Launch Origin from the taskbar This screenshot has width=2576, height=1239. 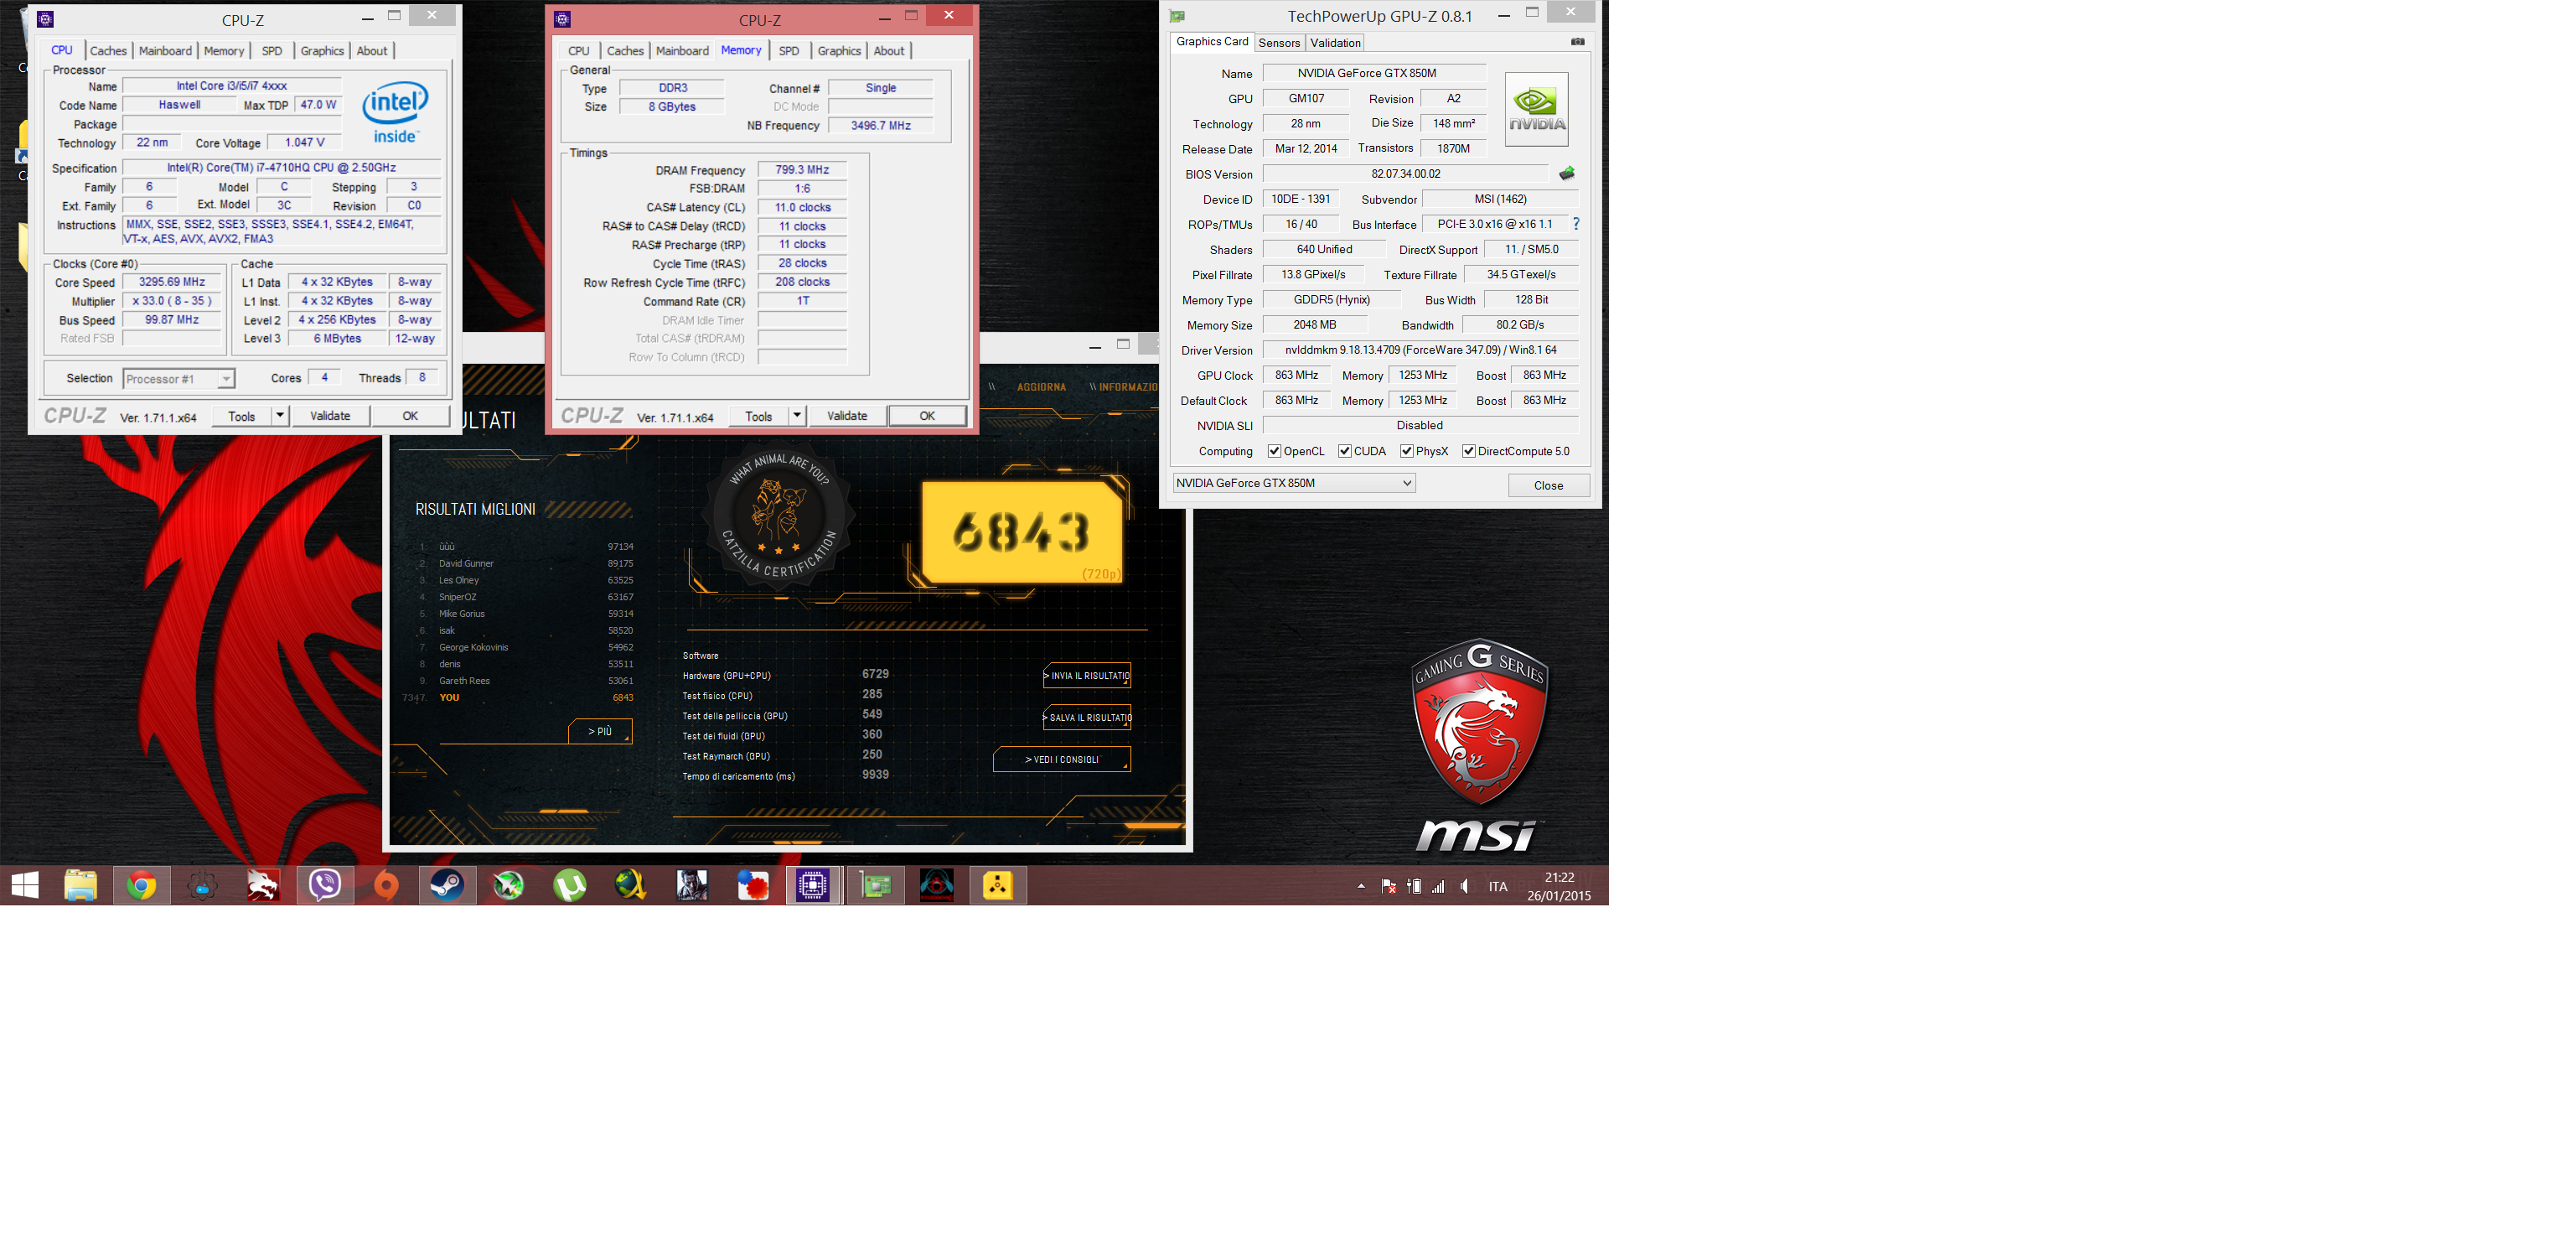click(x=386, y=885)
